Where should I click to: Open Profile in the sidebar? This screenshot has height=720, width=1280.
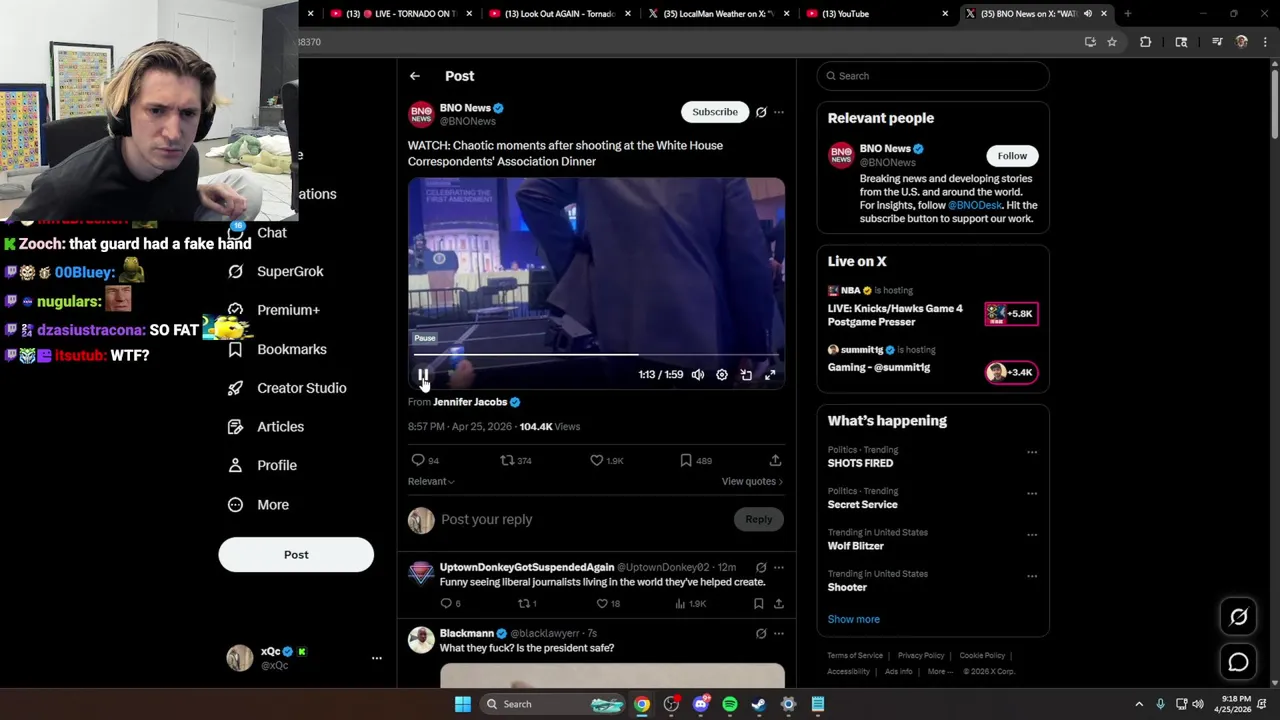(262, 465)
